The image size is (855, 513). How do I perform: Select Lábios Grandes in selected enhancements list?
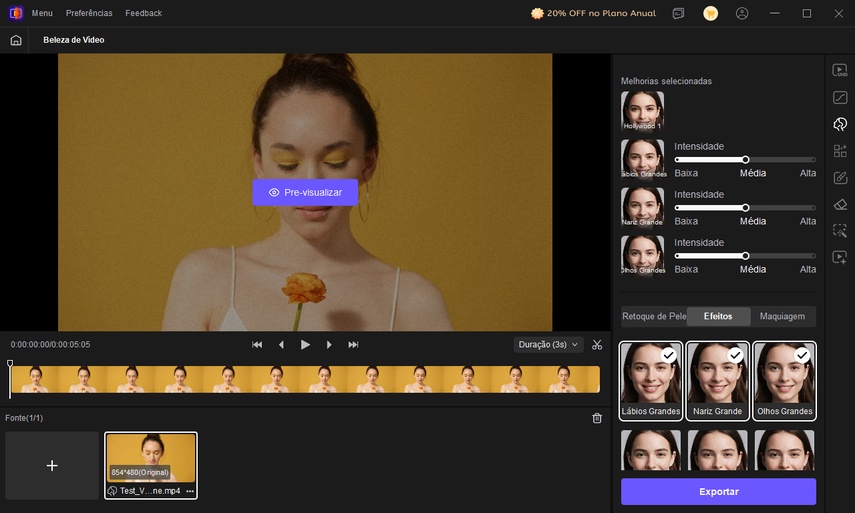pyautogui.click(x=642, y=159)
